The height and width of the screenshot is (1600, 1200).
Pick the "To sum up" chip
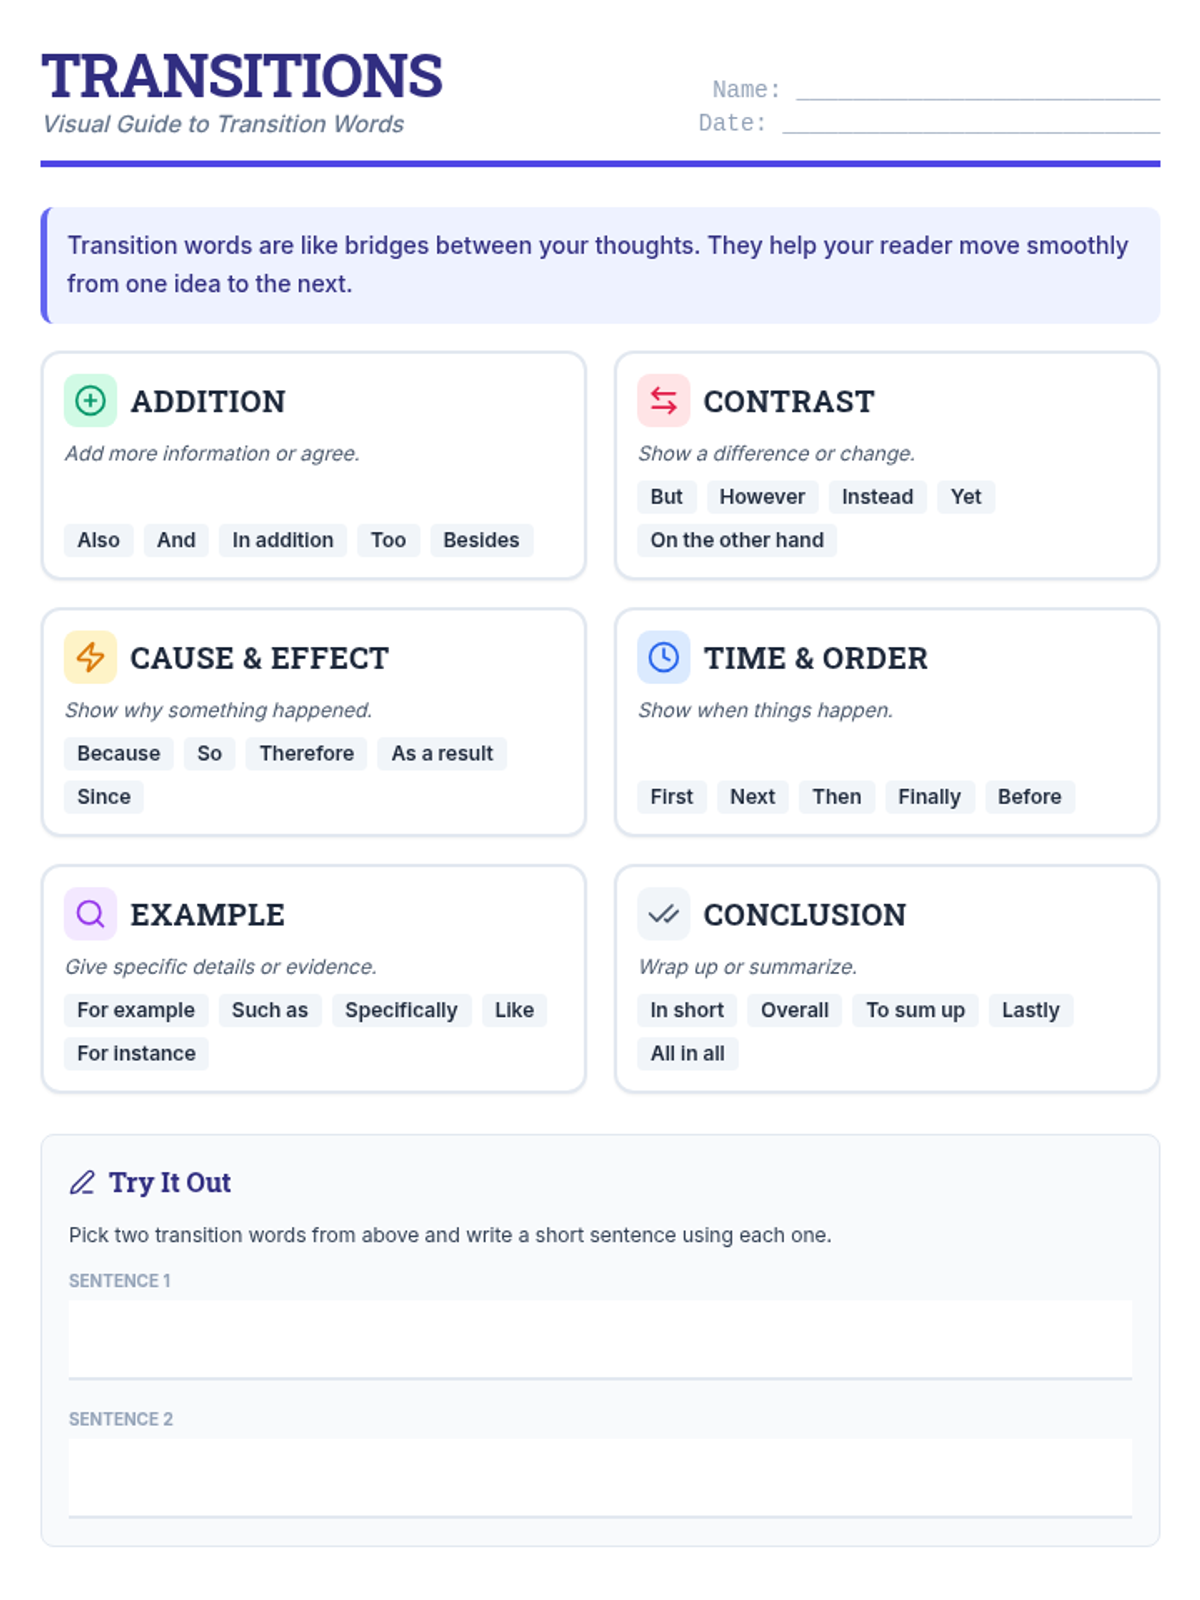(x=915, y=1010)
